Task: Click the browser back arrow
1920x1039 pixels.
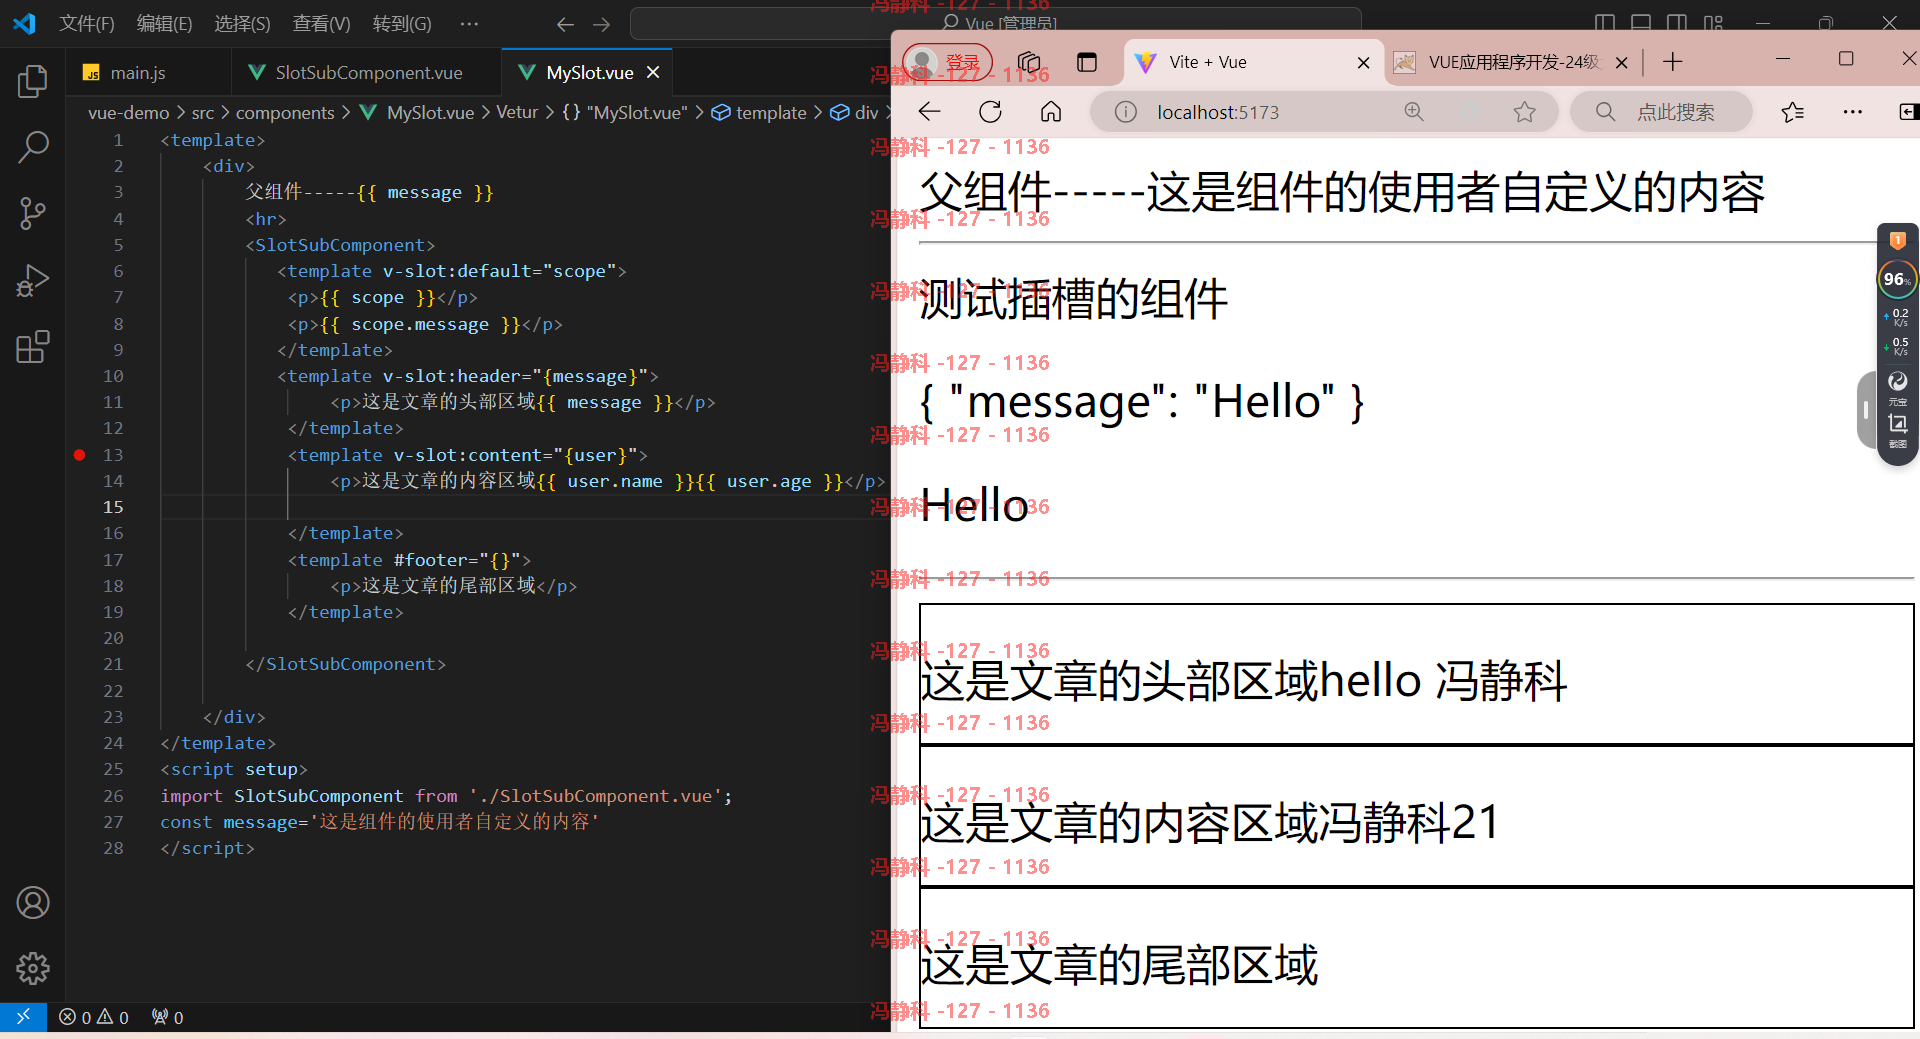Action: coord(930,112)
